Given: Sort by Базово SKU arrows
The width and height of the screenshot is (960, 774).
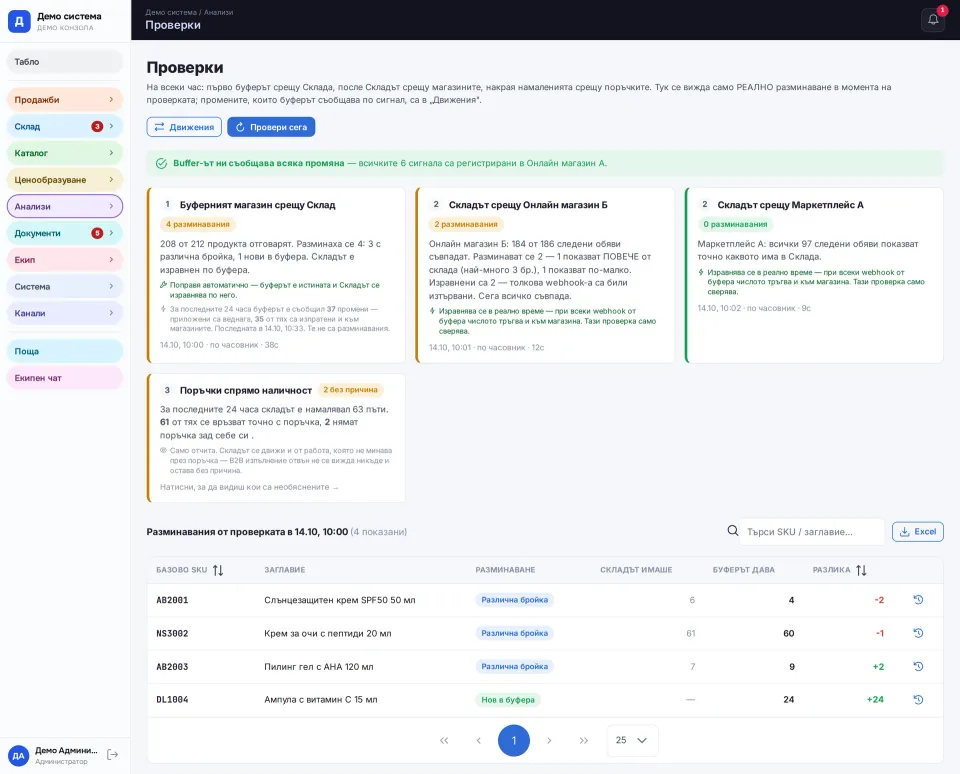Looking at the screenshot, I should click(218, 570).
